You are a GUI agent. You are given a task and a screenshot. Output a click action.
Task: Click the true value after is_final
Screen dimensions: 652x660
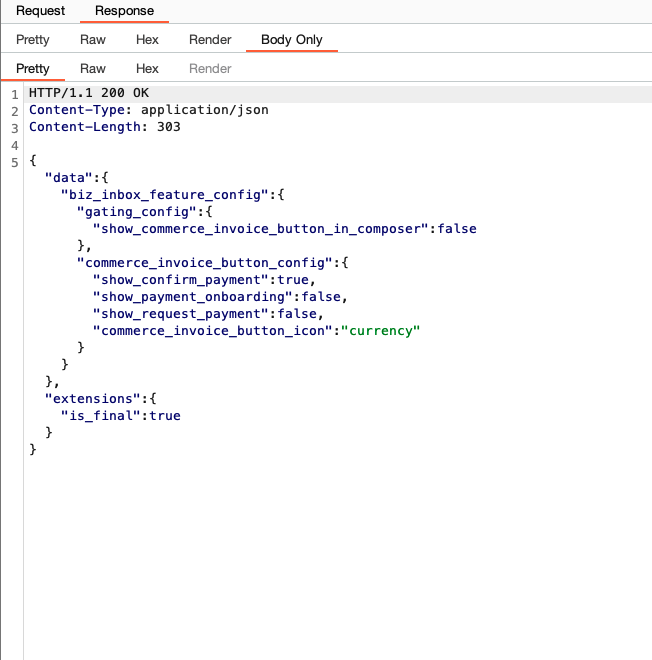point(165,416)
